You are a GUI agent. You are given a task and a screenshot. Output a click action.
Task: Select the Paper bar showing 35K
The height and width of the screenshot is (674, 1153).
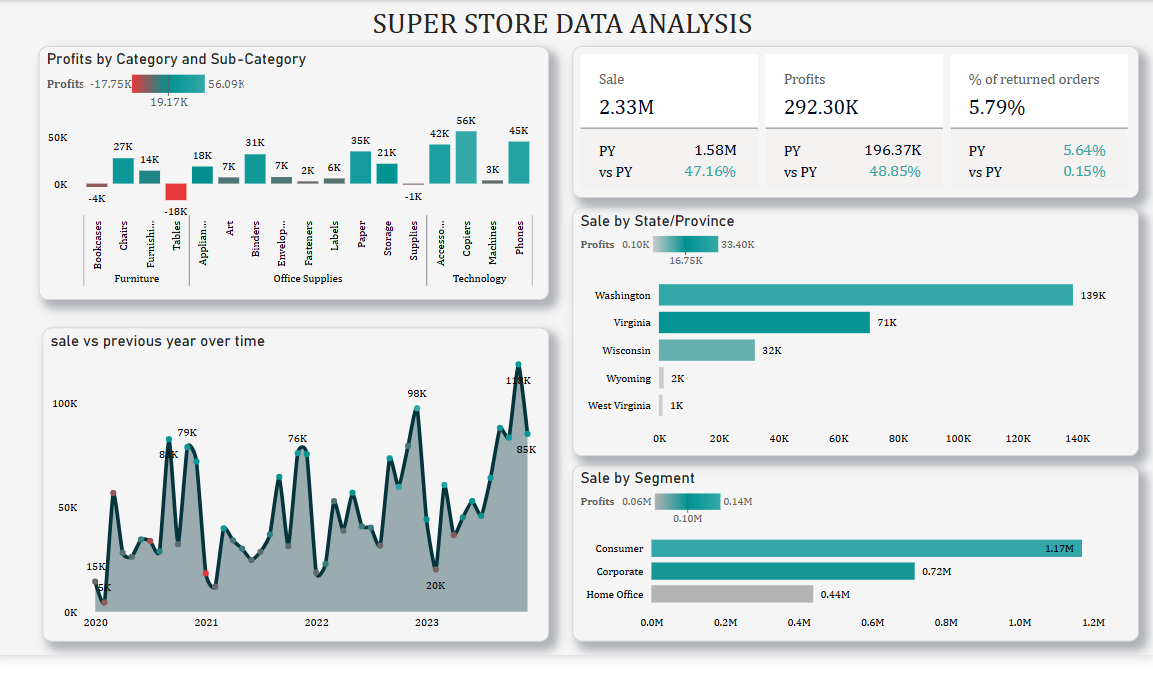tap(360, 167)
